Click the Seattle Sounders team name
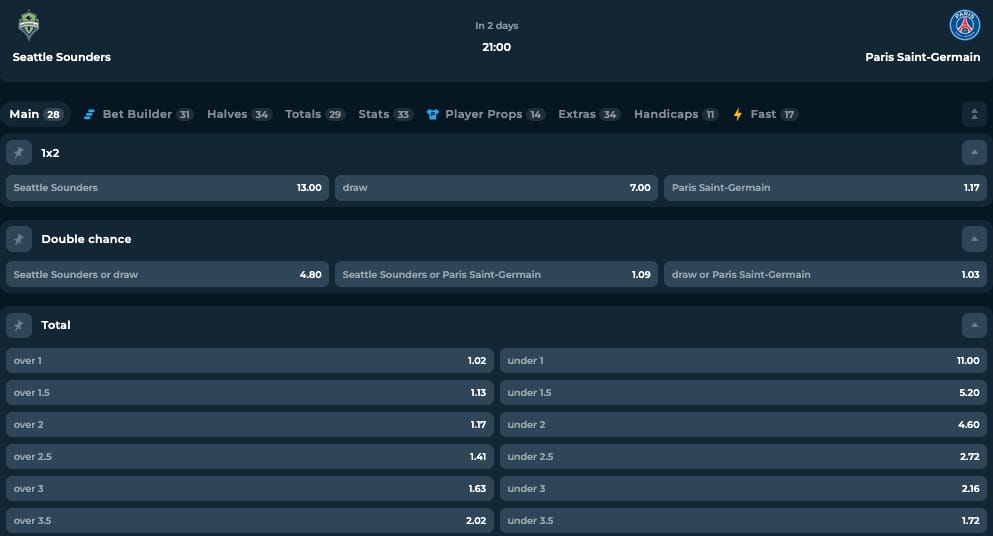 [x=61, y=57]
